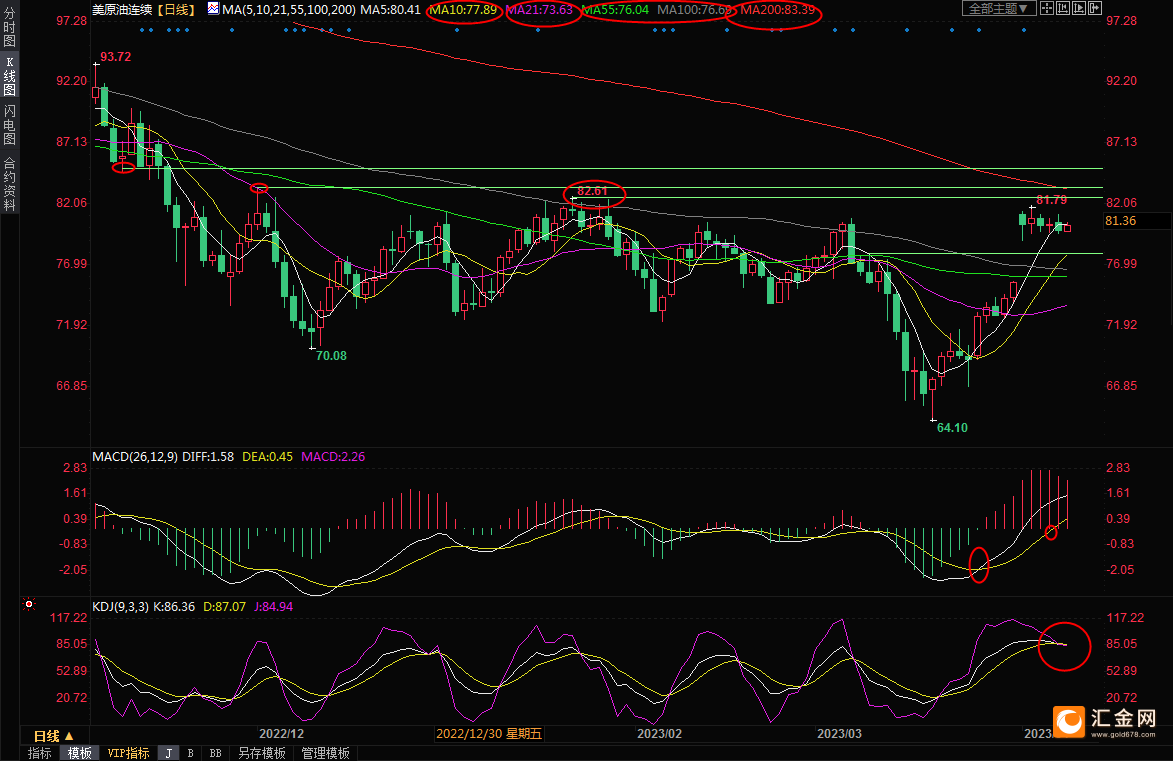Click the shrink chart range icon
Image resolution: width=1173 pixels, height=761 pixels.
point(1063,8)
